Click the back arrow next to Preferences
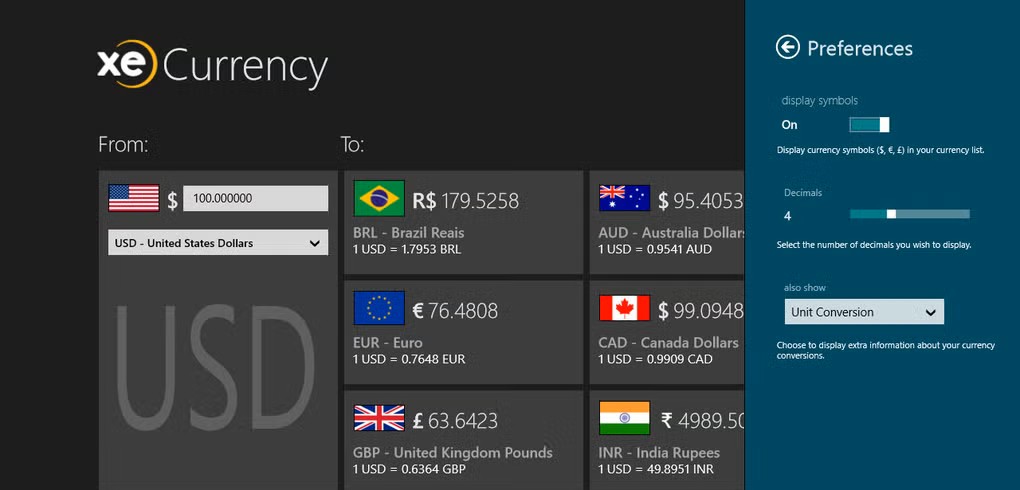 pos(788,47)
